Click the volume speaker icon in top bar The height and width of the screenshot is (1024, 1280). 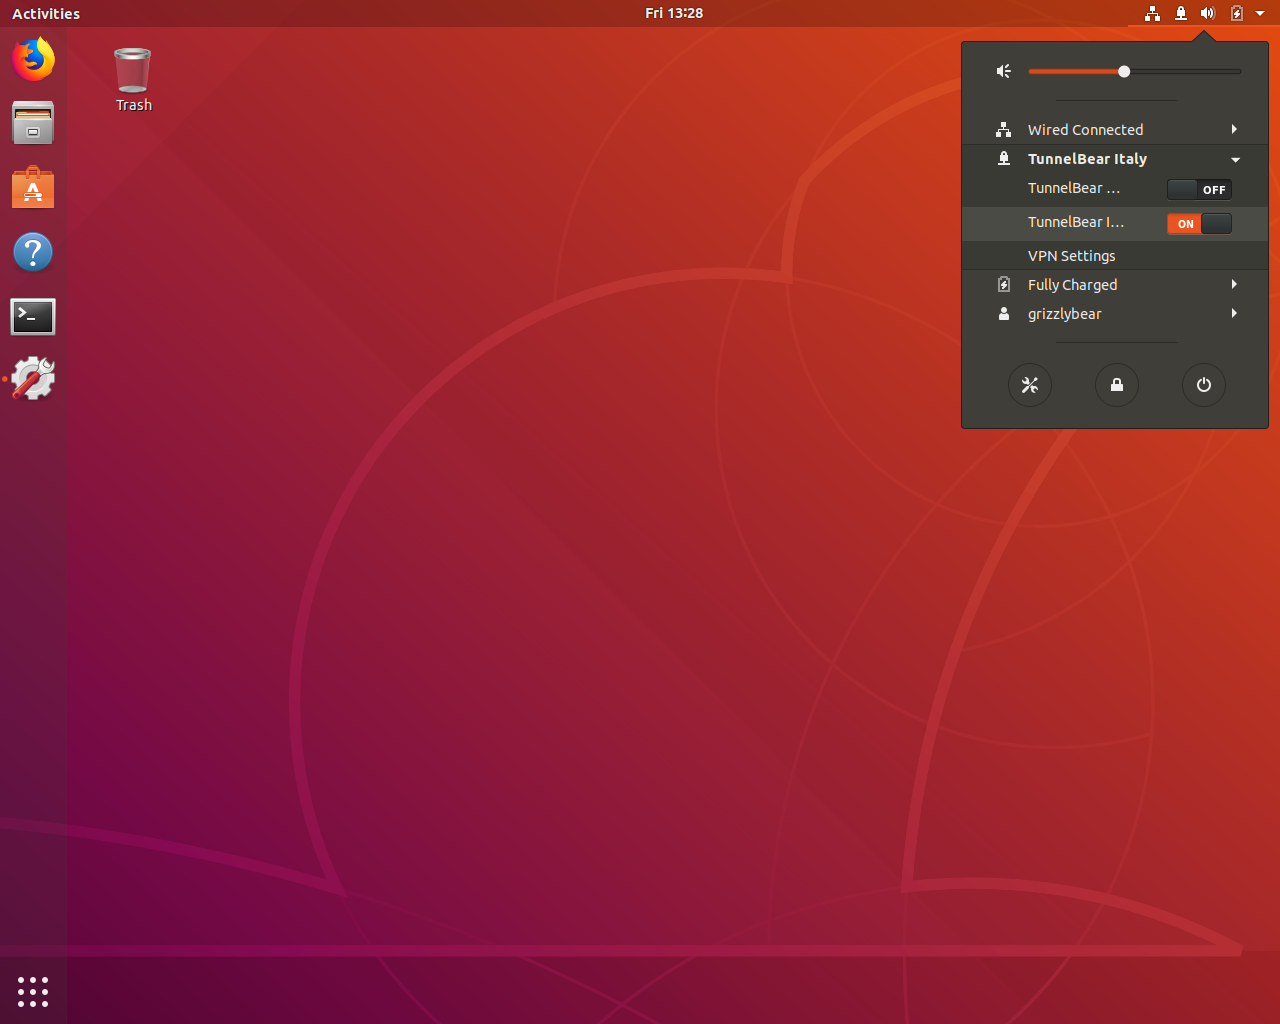(1208, 13)
